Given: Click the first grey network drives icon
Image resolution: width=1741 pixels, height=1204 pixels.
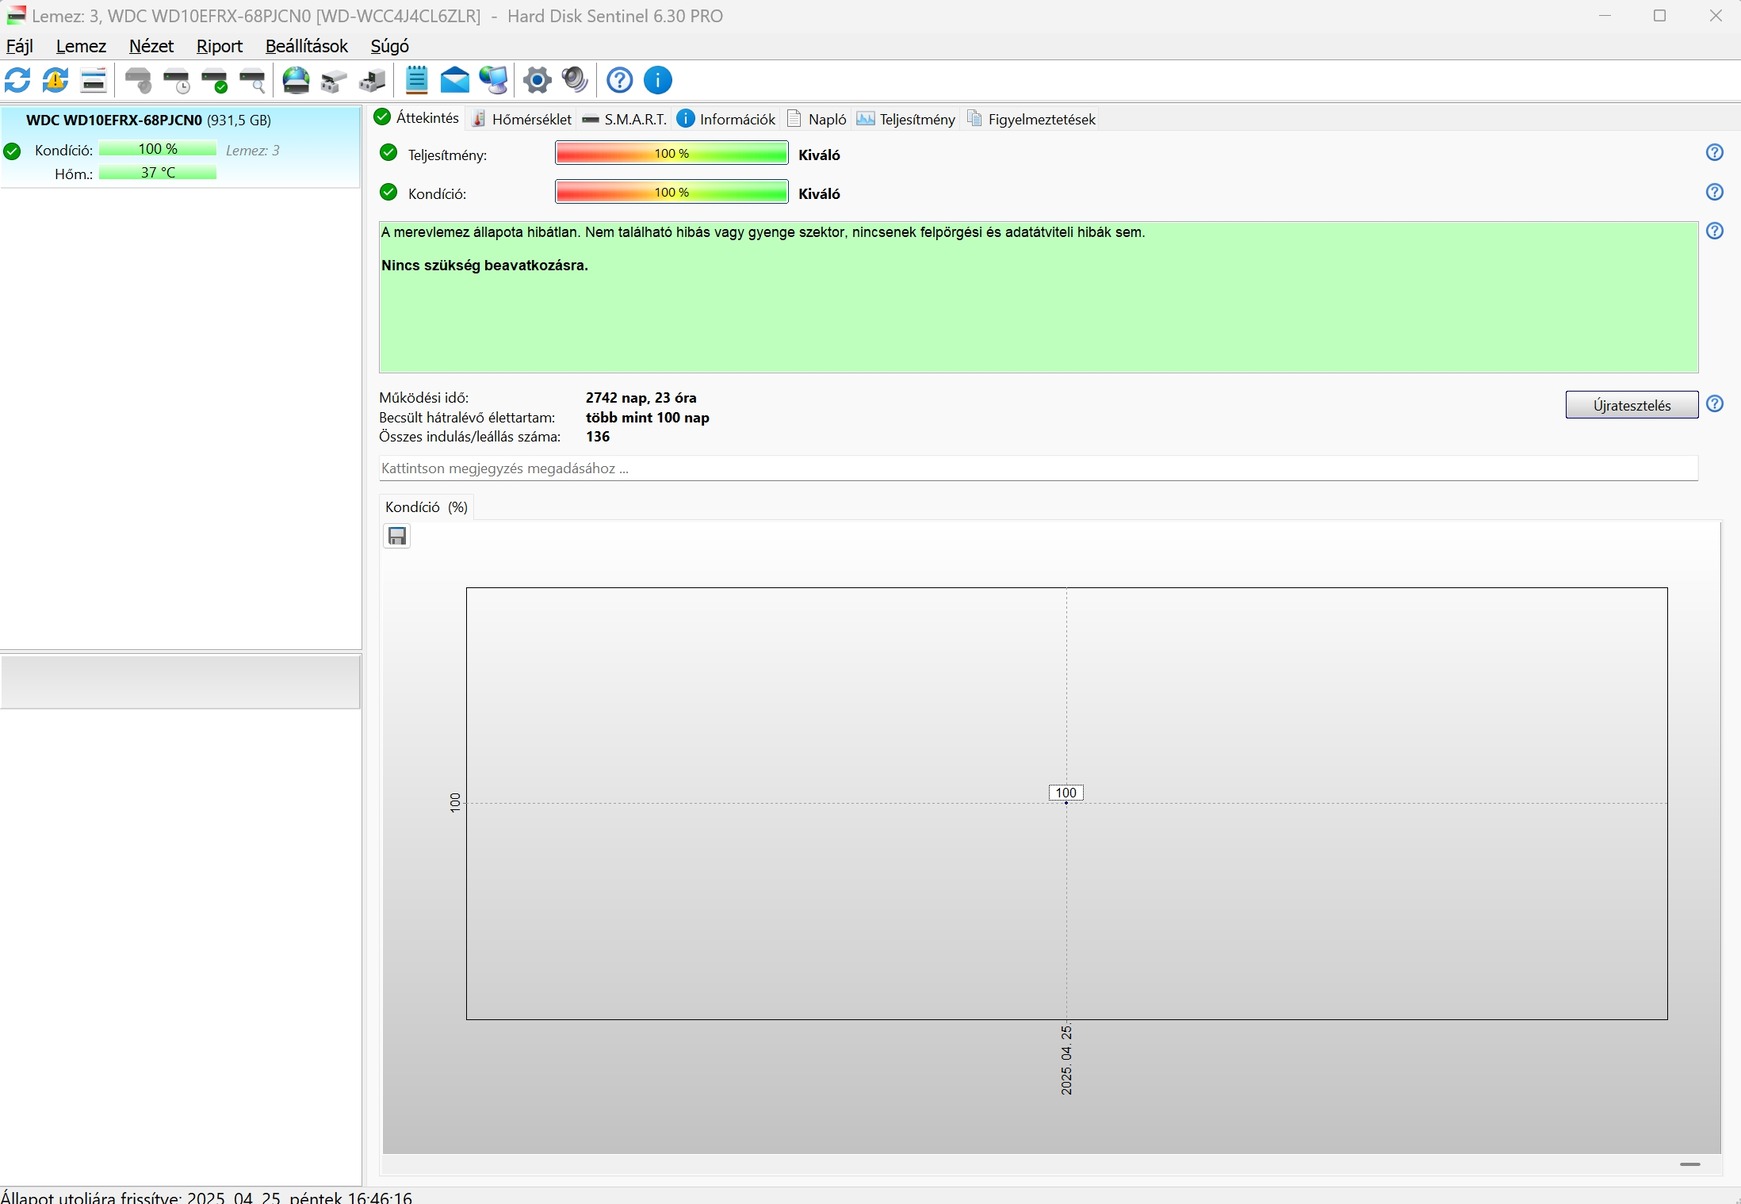Looking at the screenshot, I should (x=334, y=80).
